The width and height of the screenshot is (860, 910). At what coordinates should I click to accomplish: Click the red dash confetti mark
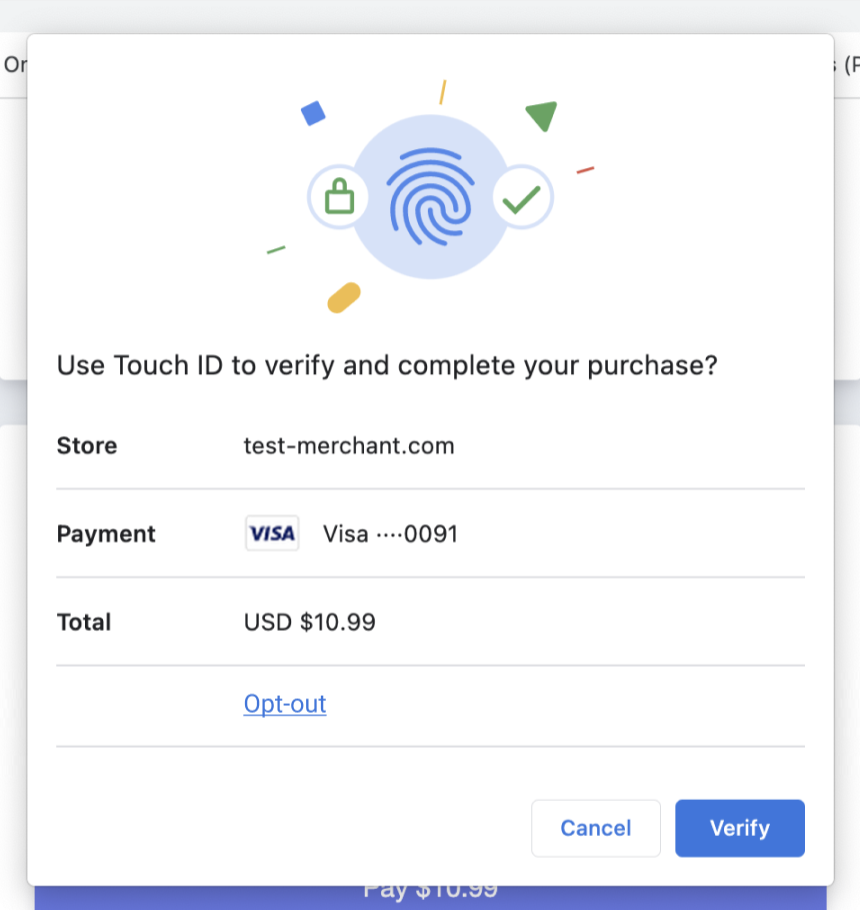(585, 170)
